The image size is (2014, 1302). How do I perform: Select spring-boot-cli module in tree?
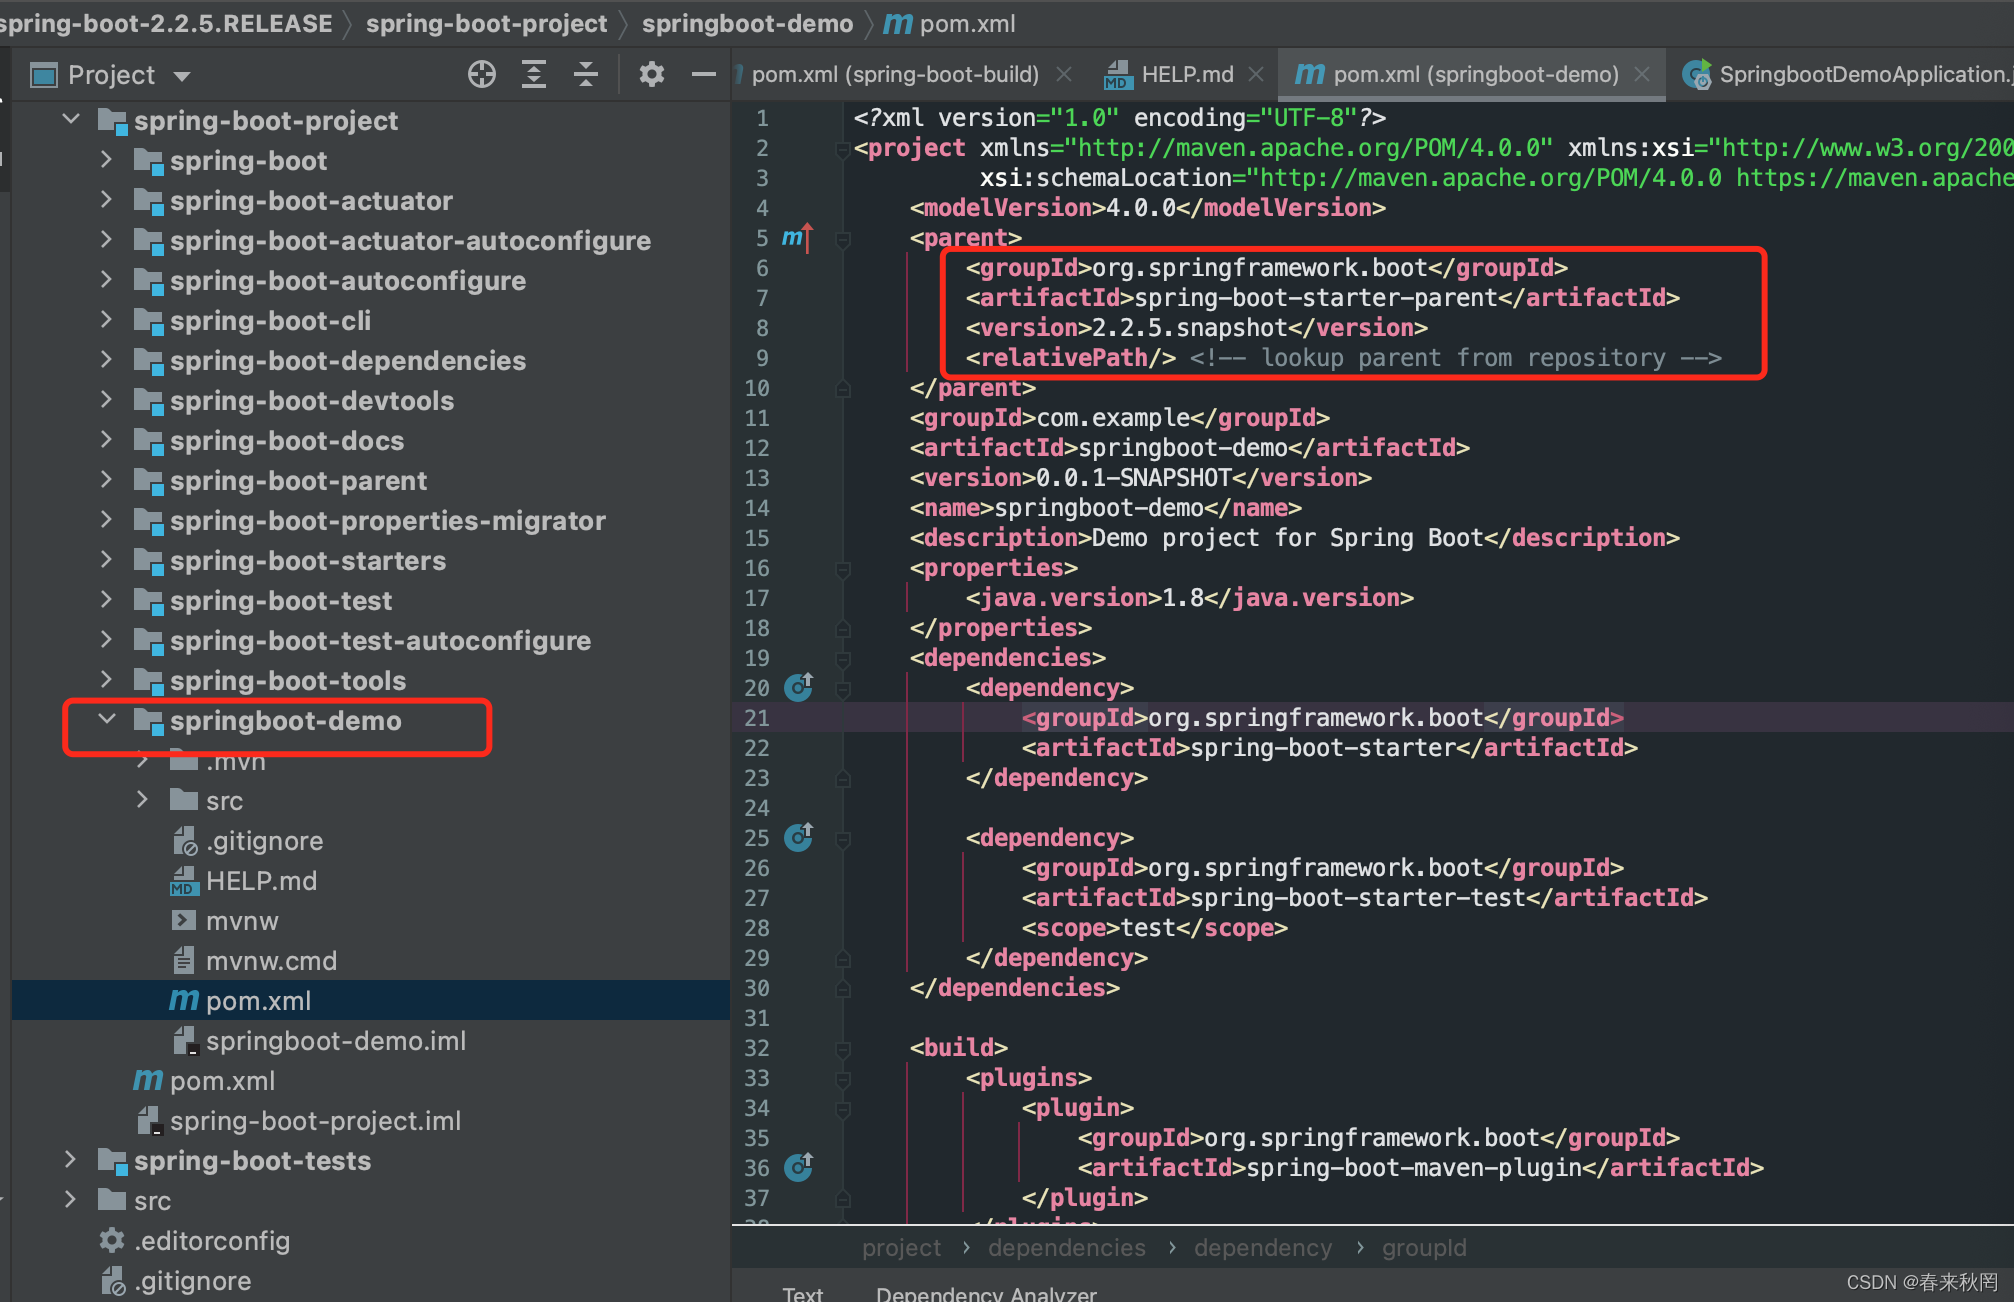(270, 321)
